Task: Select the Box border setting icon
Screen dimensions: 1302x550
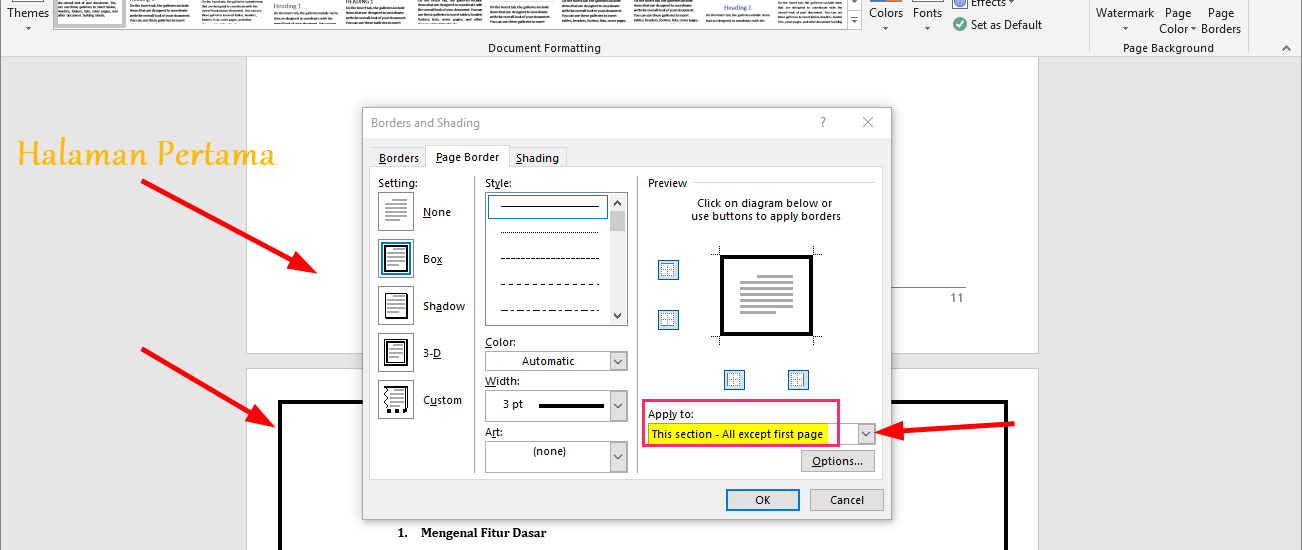Action: coord(396,259)
